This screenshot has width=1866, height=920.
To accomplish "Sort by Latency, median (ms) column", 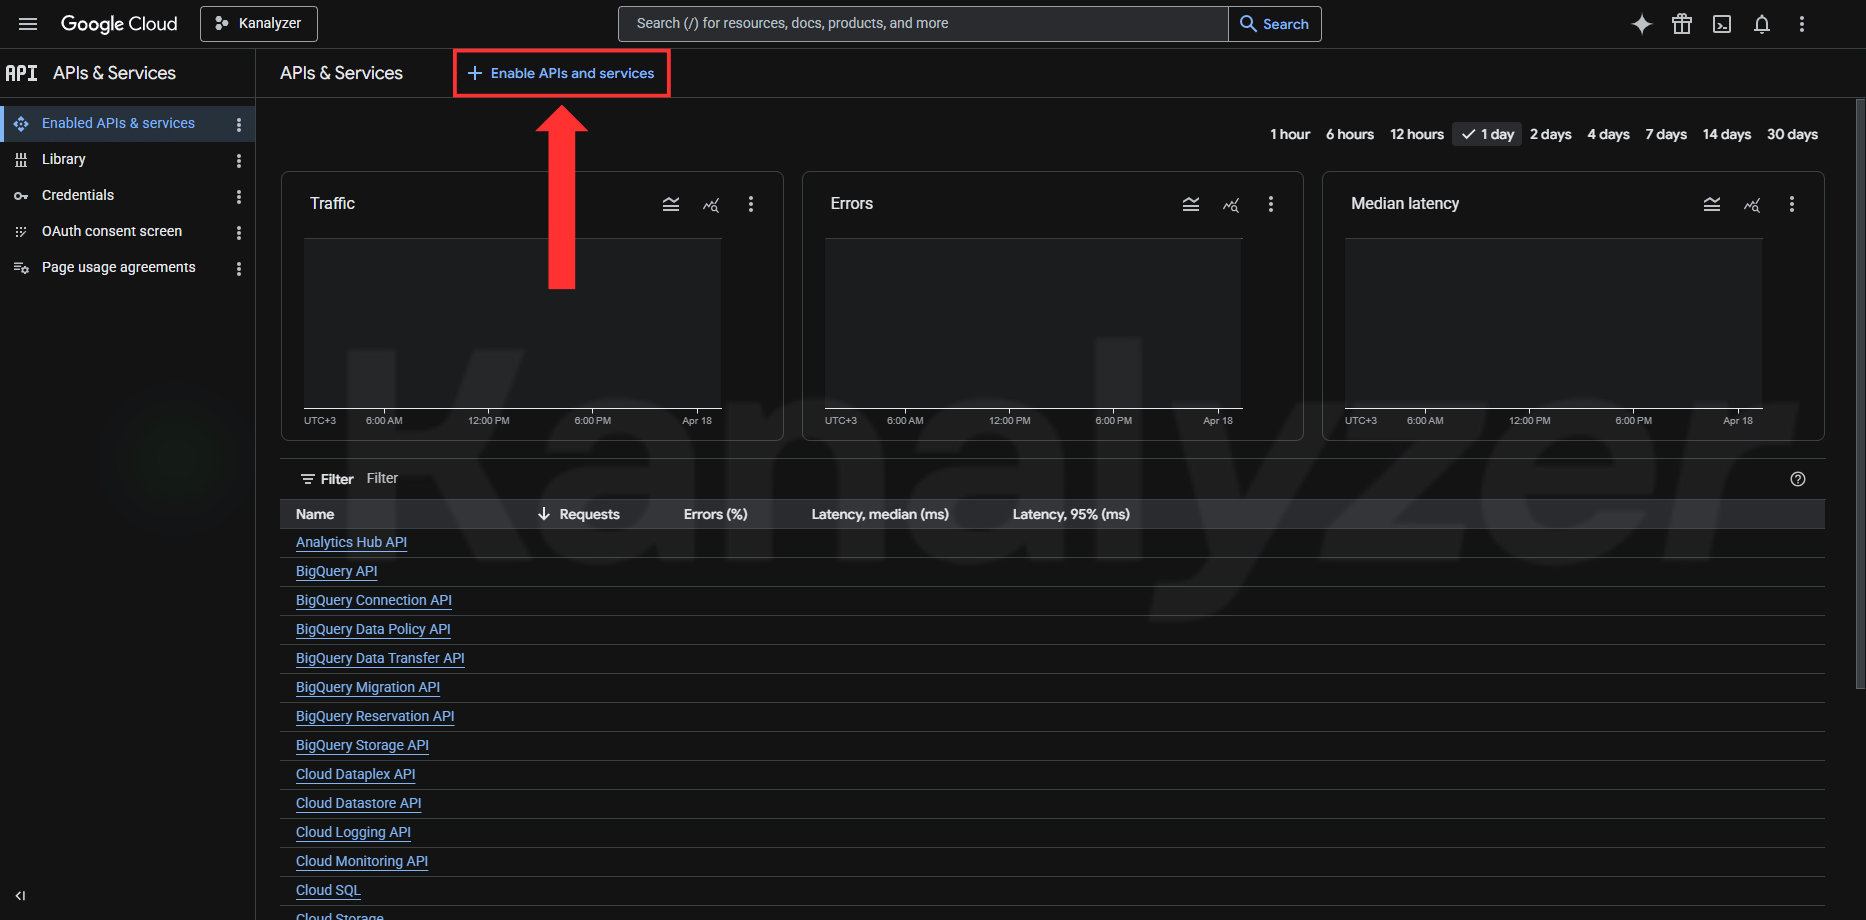I will pos(880,514).
